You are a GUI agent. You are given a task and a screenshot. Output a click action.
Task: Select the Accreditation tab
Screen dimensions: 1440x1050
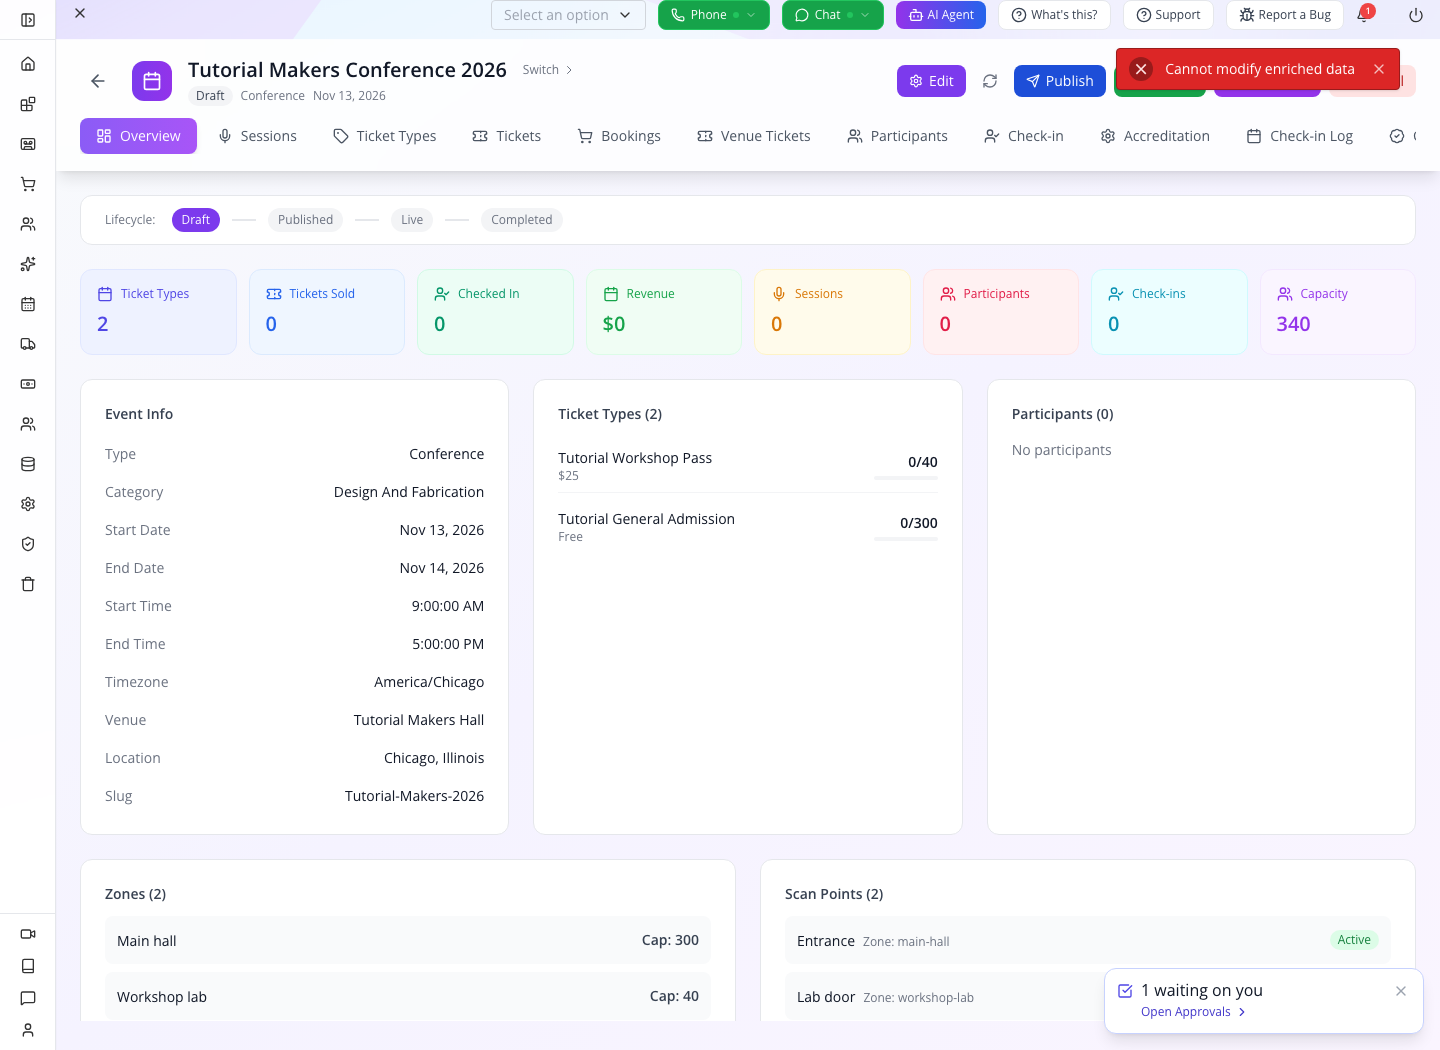tap(1155, 136)
